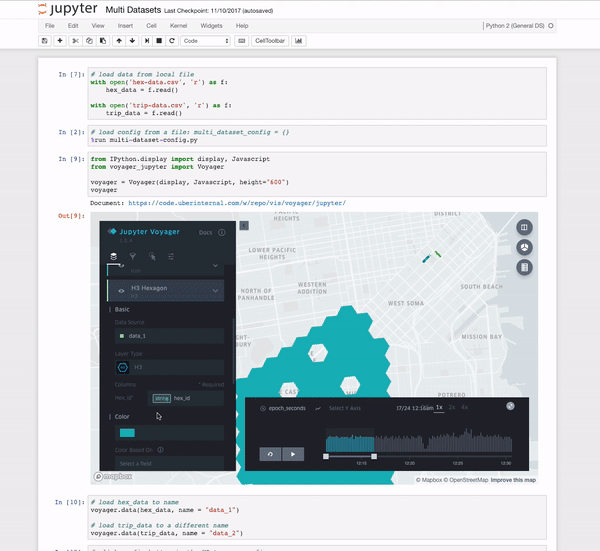
Task: Click inside the In [7] code cell
Action: (317, 94)
